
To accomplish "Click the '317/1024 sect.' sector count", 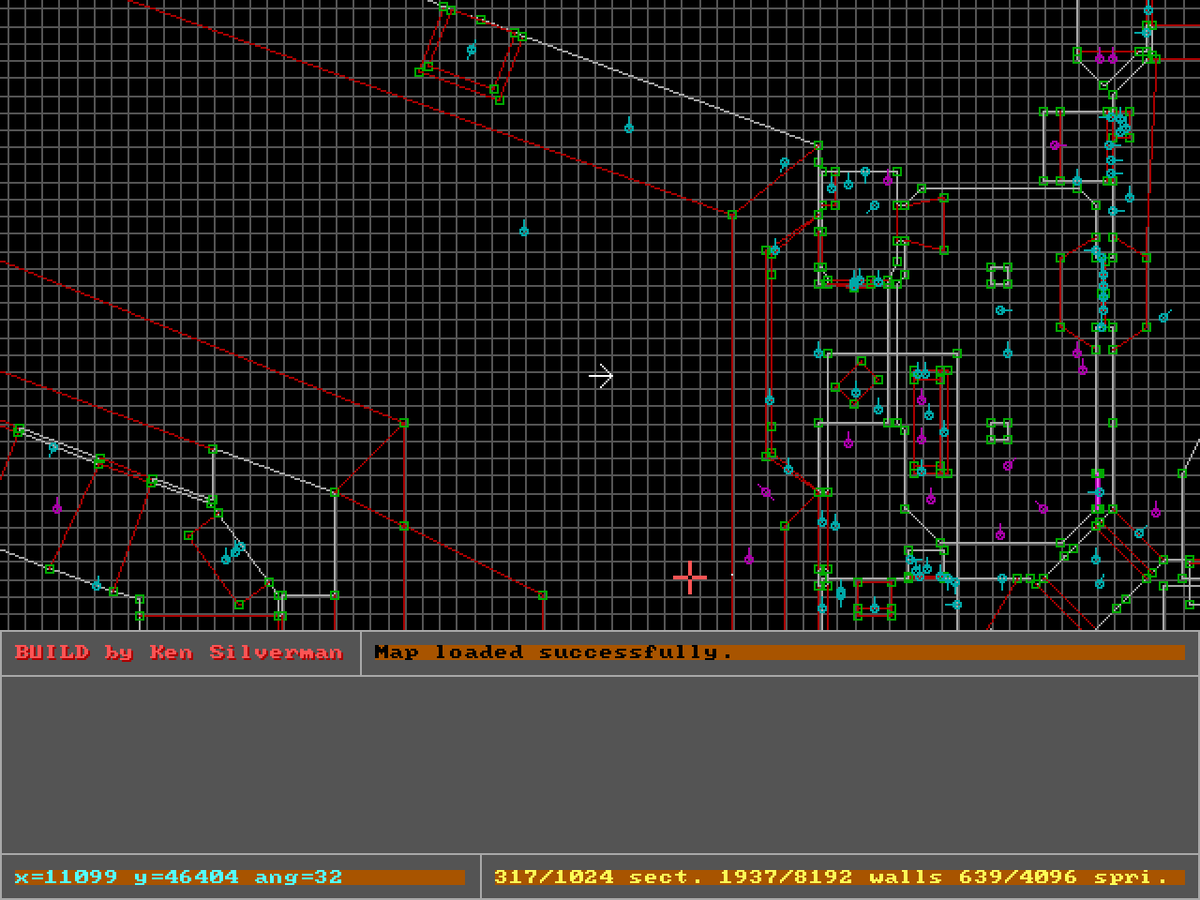I will click(x=598, y=877).
